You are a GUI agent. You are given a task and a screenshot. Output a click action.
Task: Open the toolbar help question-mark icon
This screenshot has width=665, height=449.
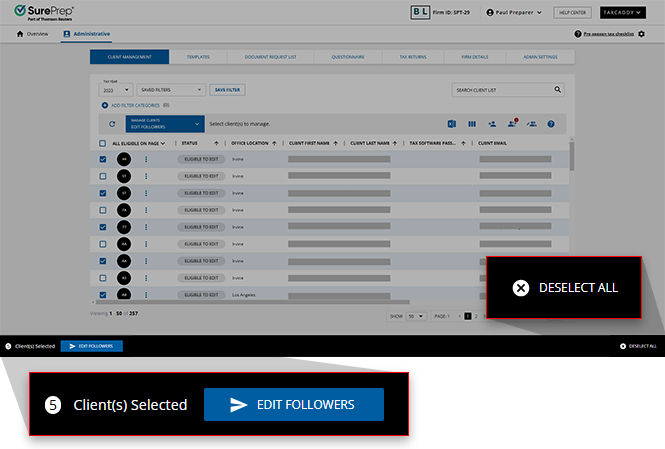551,124
